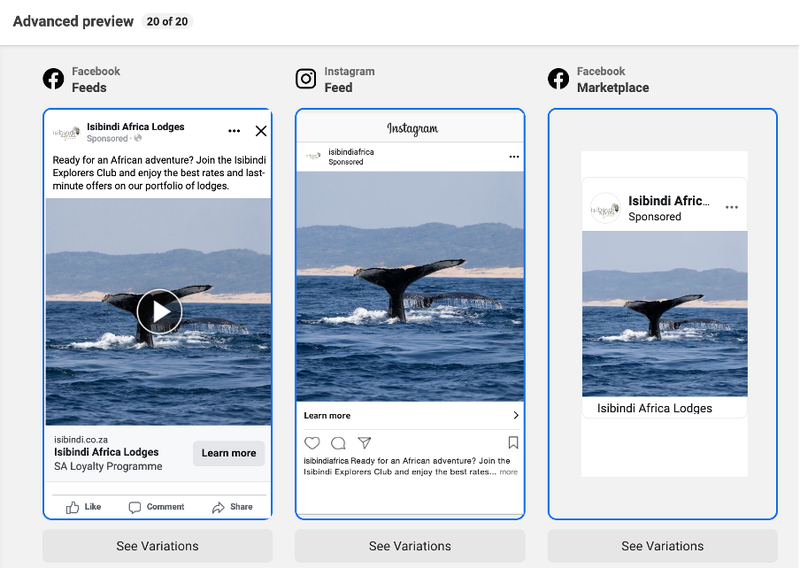This screenshot has width=800, height=568.
Task: Click the Comment speech bubble icon
Action: click(135, 507)
